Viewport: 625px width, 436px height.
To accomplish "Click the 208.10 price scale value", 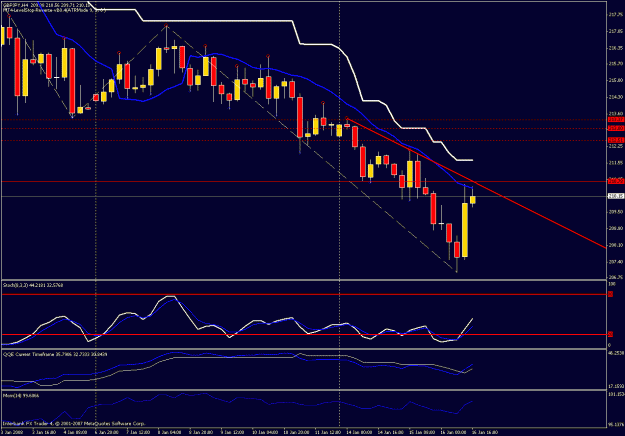I will pyautogui.click(x=615, y=245).
